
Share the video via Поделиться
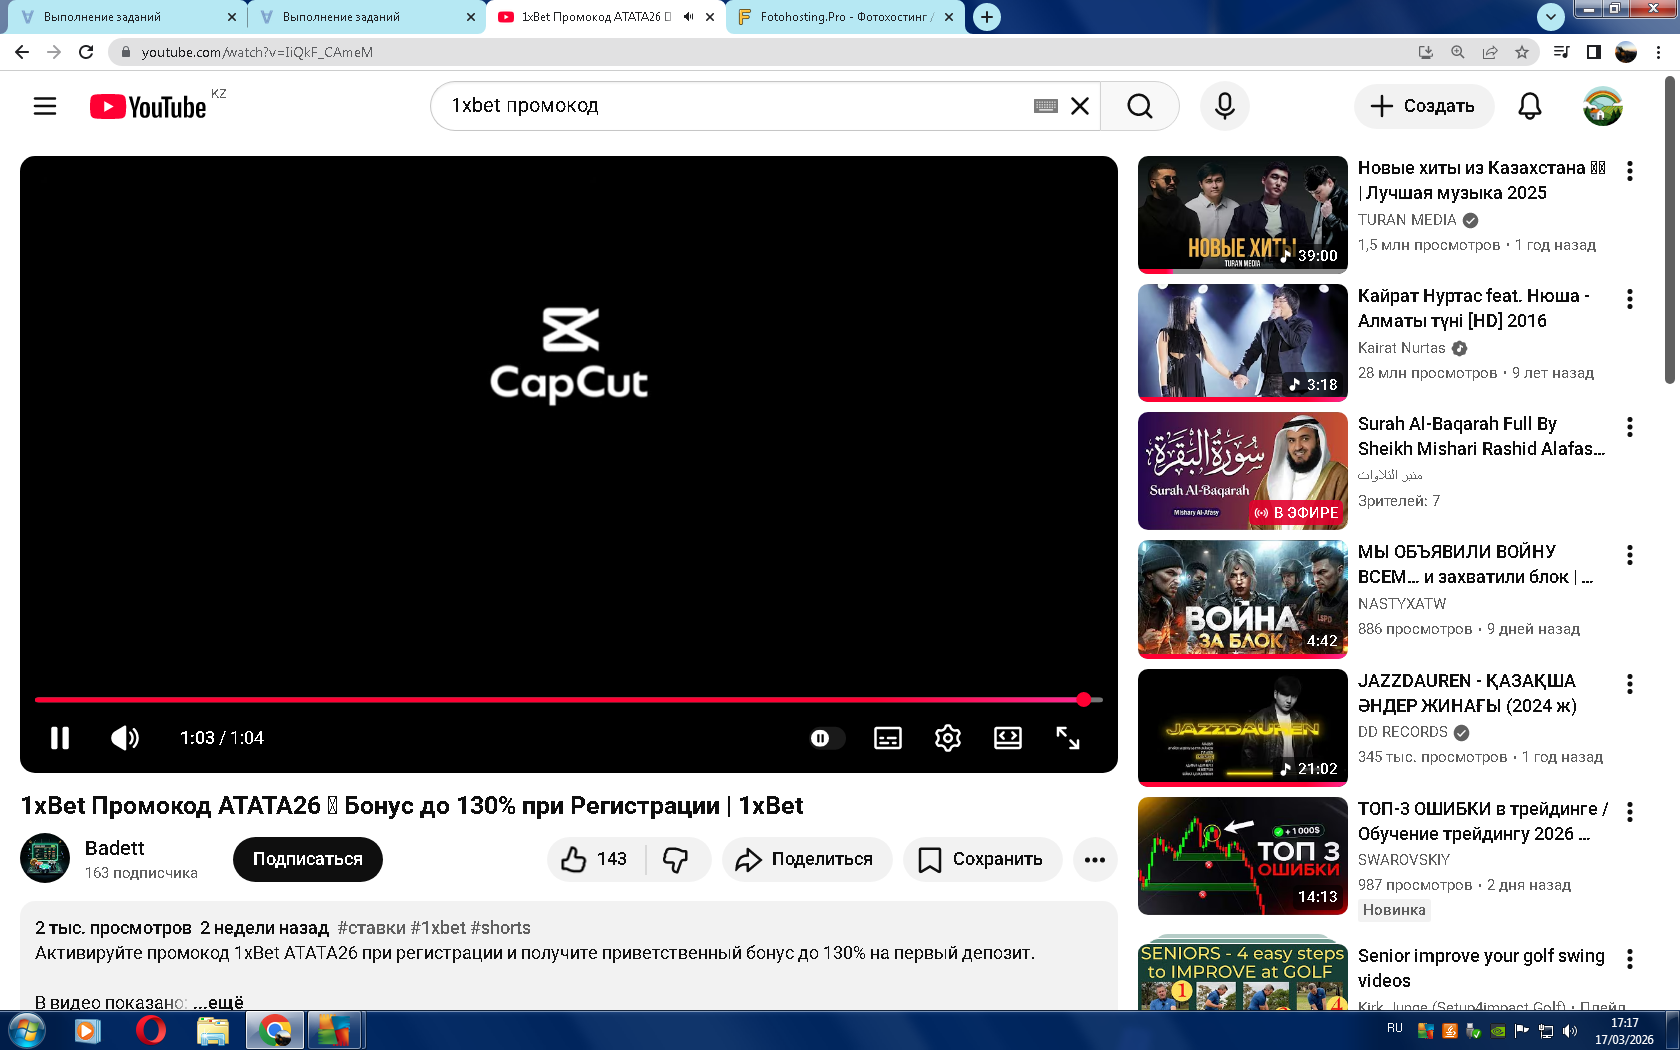pyautogui.click(x=807, y=859)
